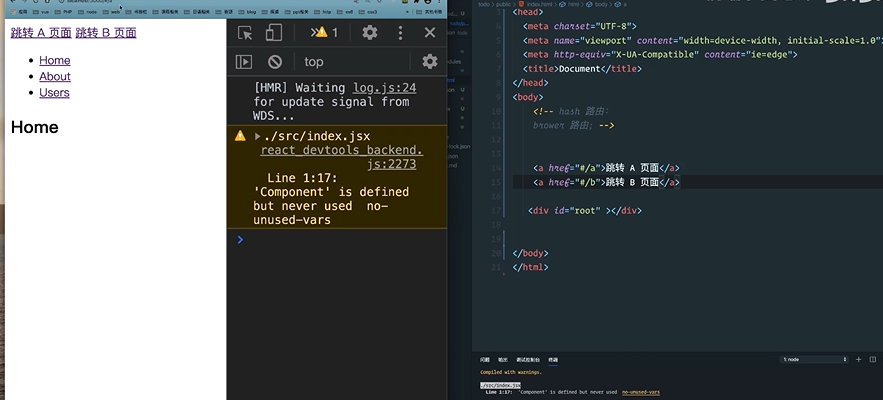Open the Home navigation link
883x400 pixels.
(55, 60)
